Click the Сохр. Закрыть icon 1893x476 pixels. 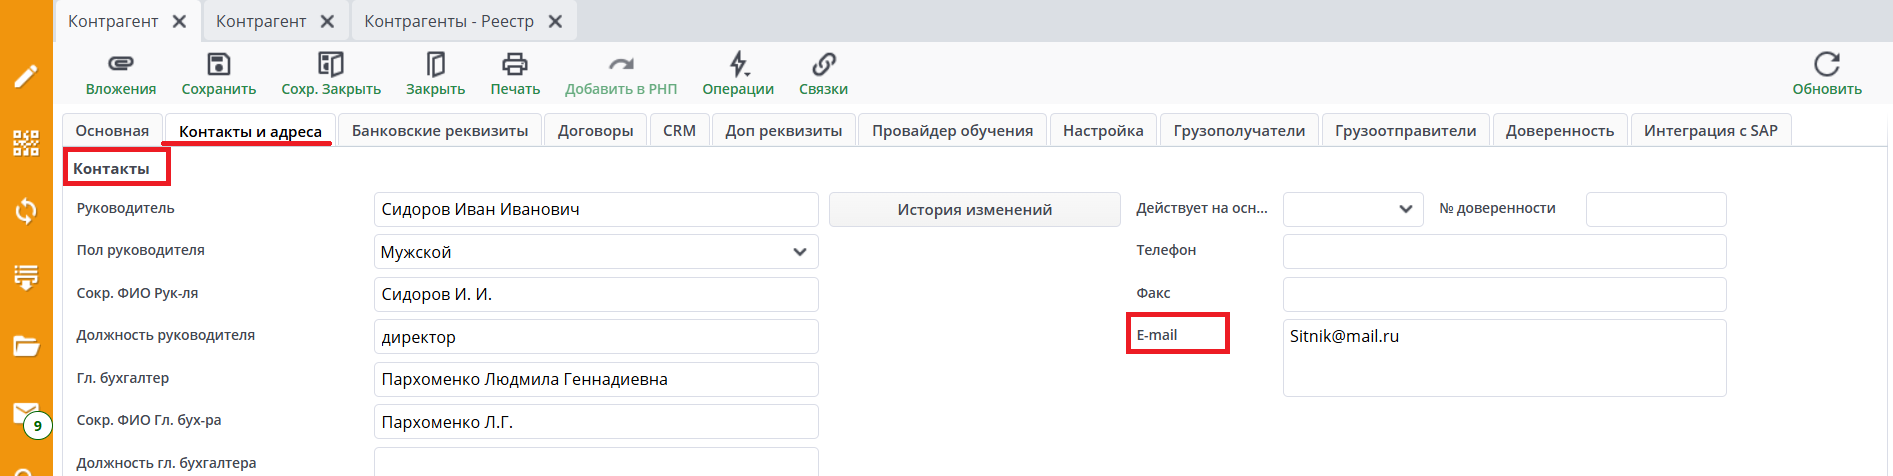tap(330, 64)
